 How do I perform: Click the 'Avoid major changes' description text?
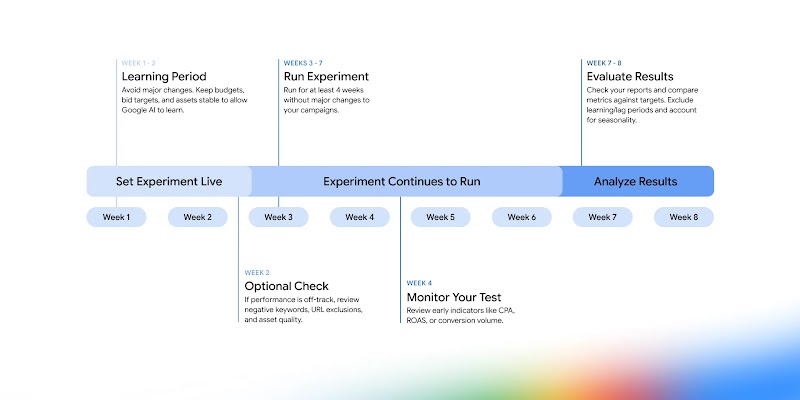click(x=184, y=100)
